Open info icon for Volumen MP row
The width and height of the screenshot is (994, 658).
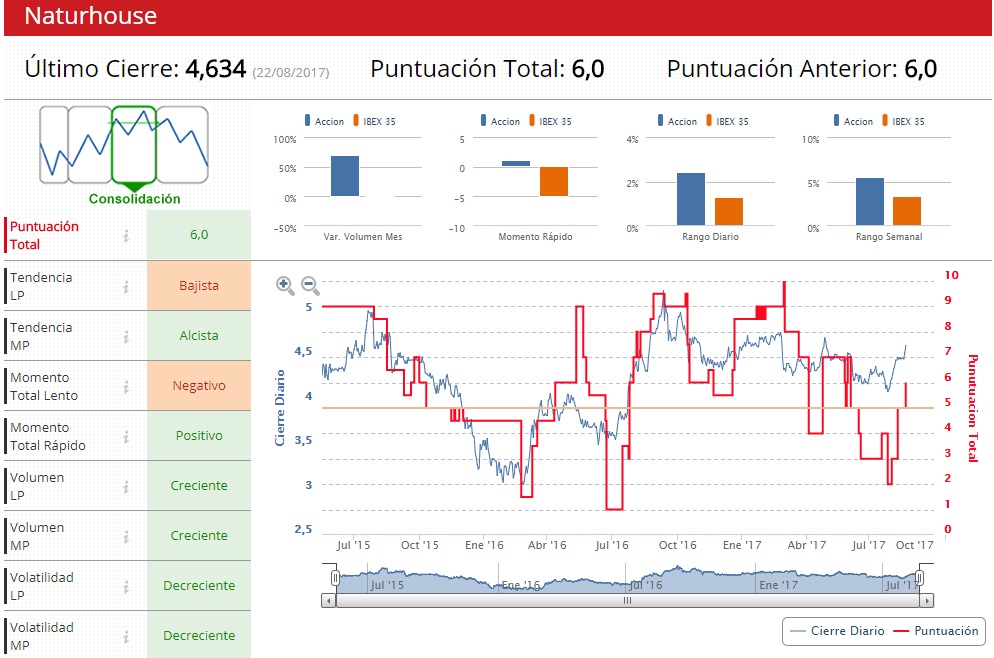[x=126, y=537]
